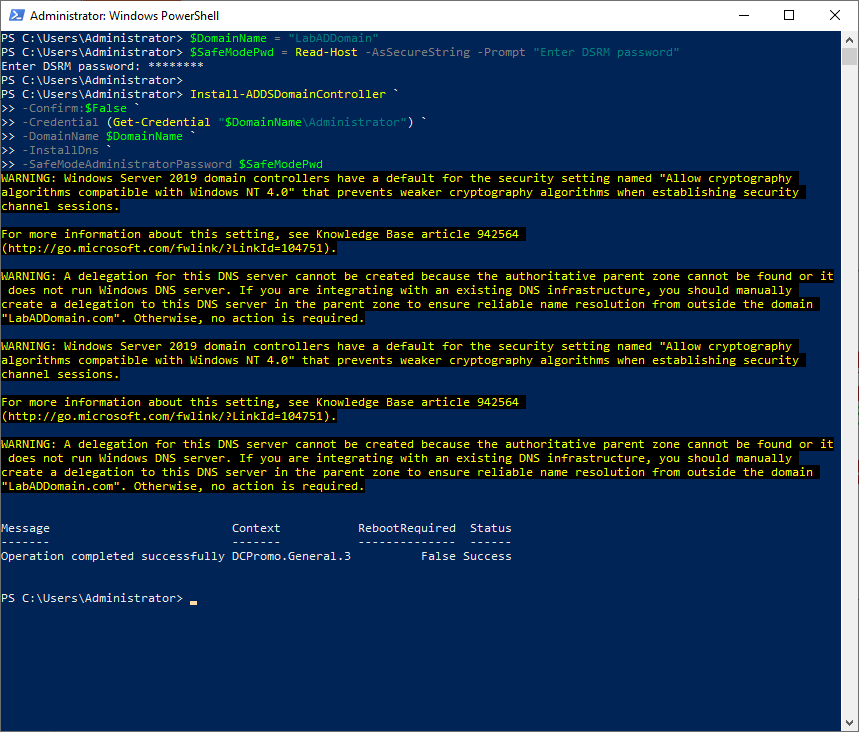This screenshot has width=859, height=732.
Task: Click the first go.microsoft.com fwlink URL
Action: point(168,248)
